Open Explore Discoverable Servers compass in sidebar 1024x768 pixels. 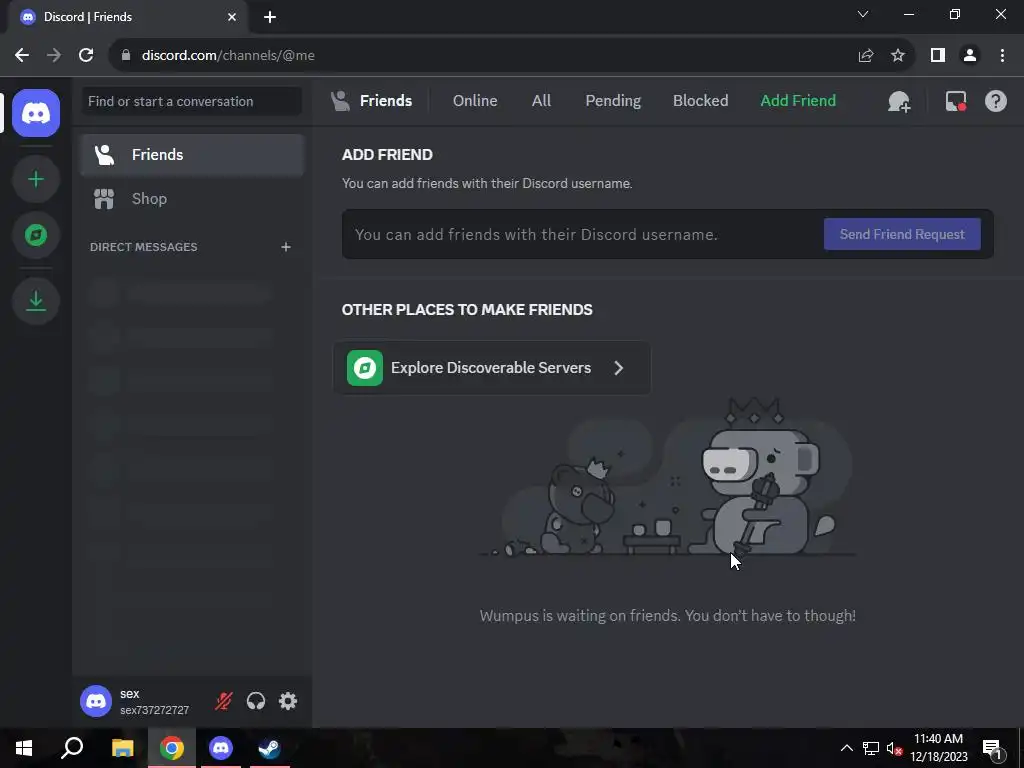(36, 235)
